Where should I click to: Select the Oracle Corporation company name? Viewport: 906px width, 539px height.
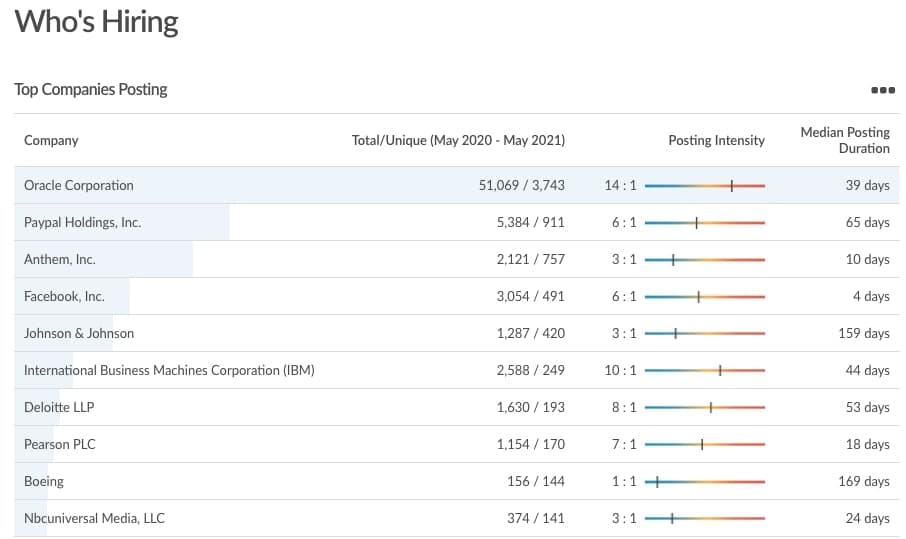(x=79, y=185)
